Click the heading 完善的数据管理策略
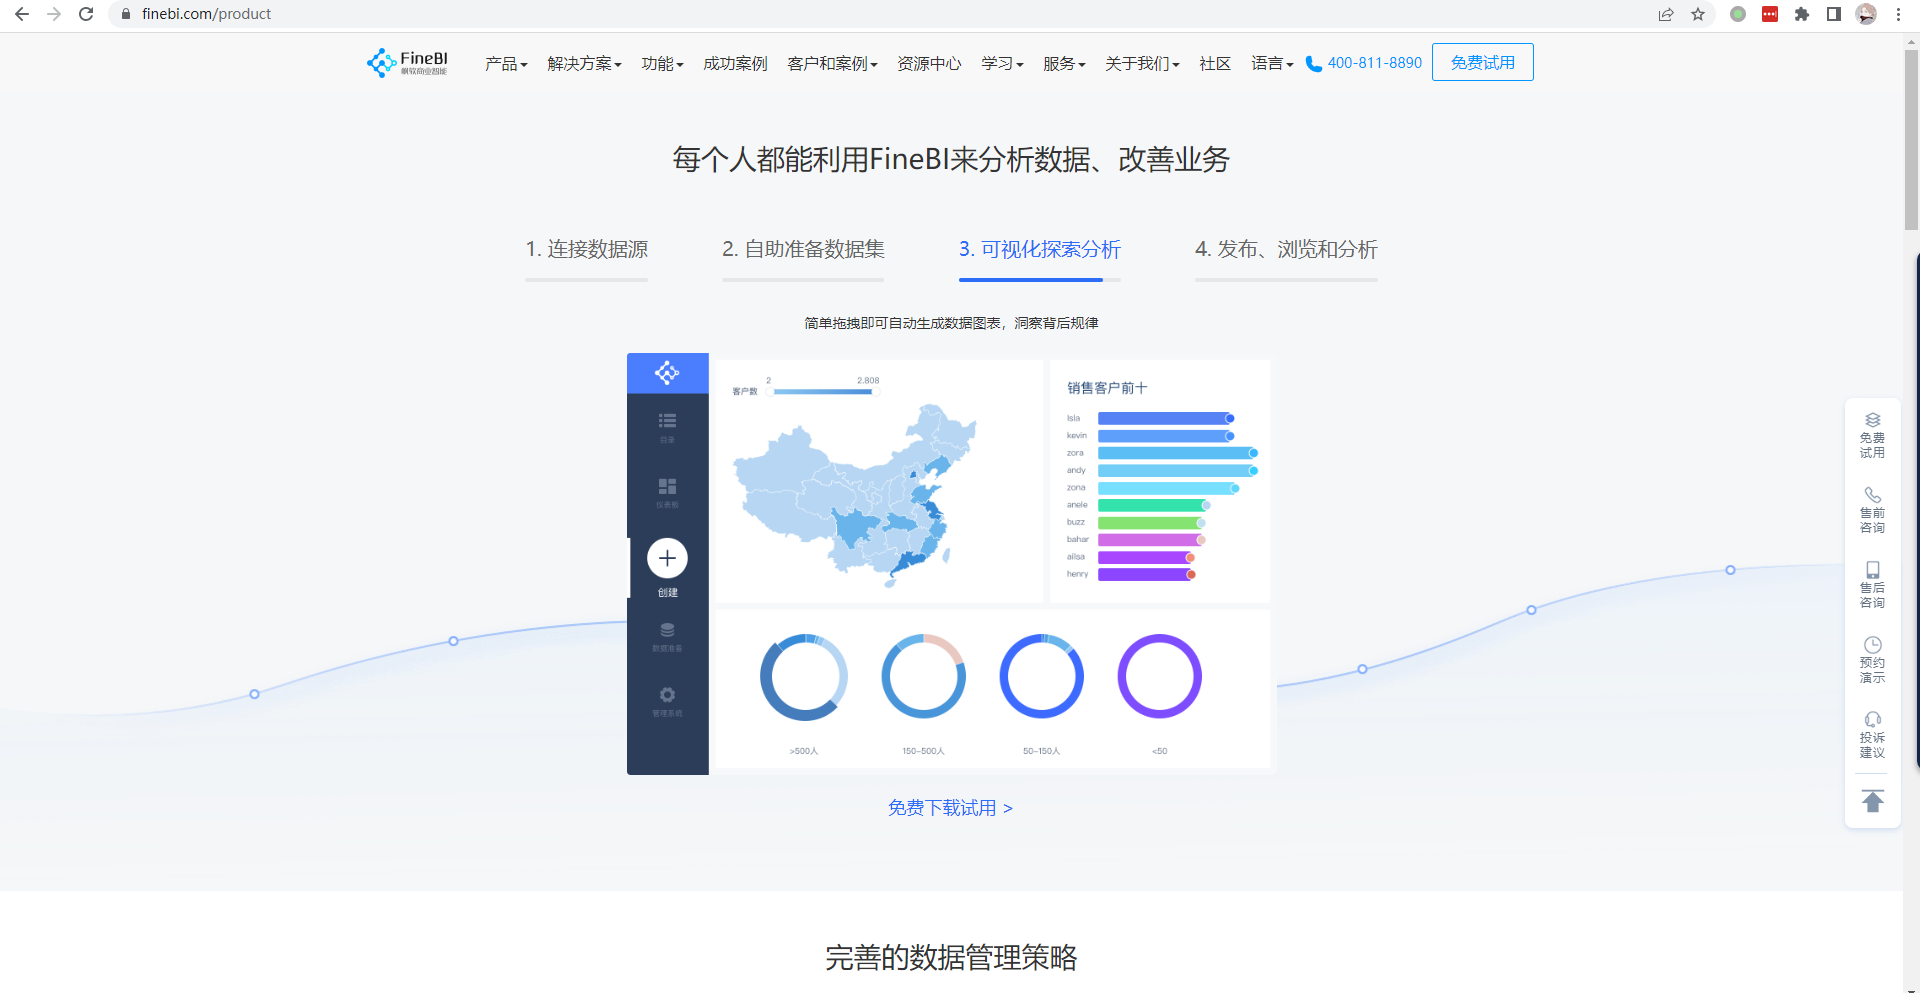 click(951, 957)
